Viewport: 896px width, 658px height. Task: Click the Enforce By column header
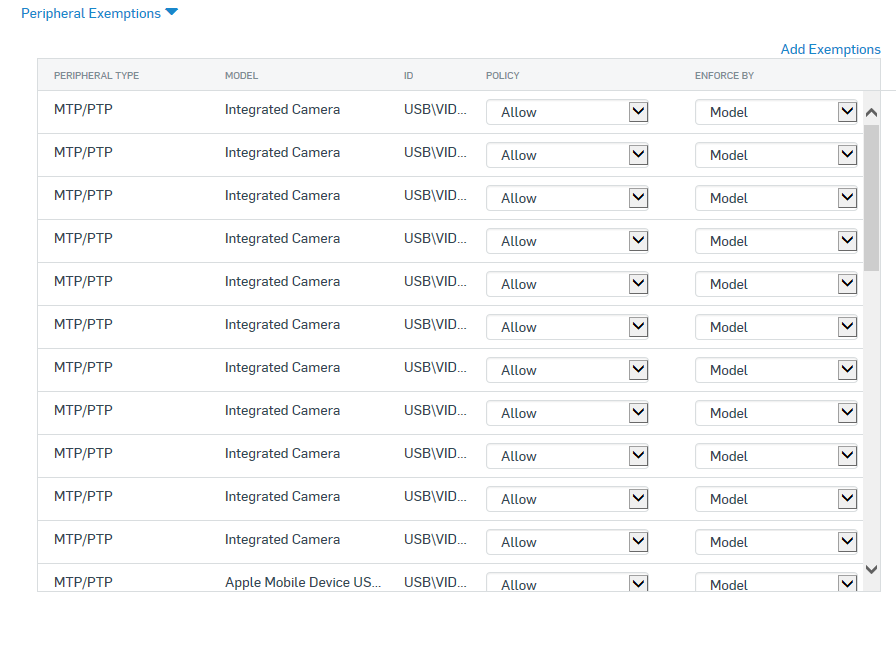pos(724,75)
